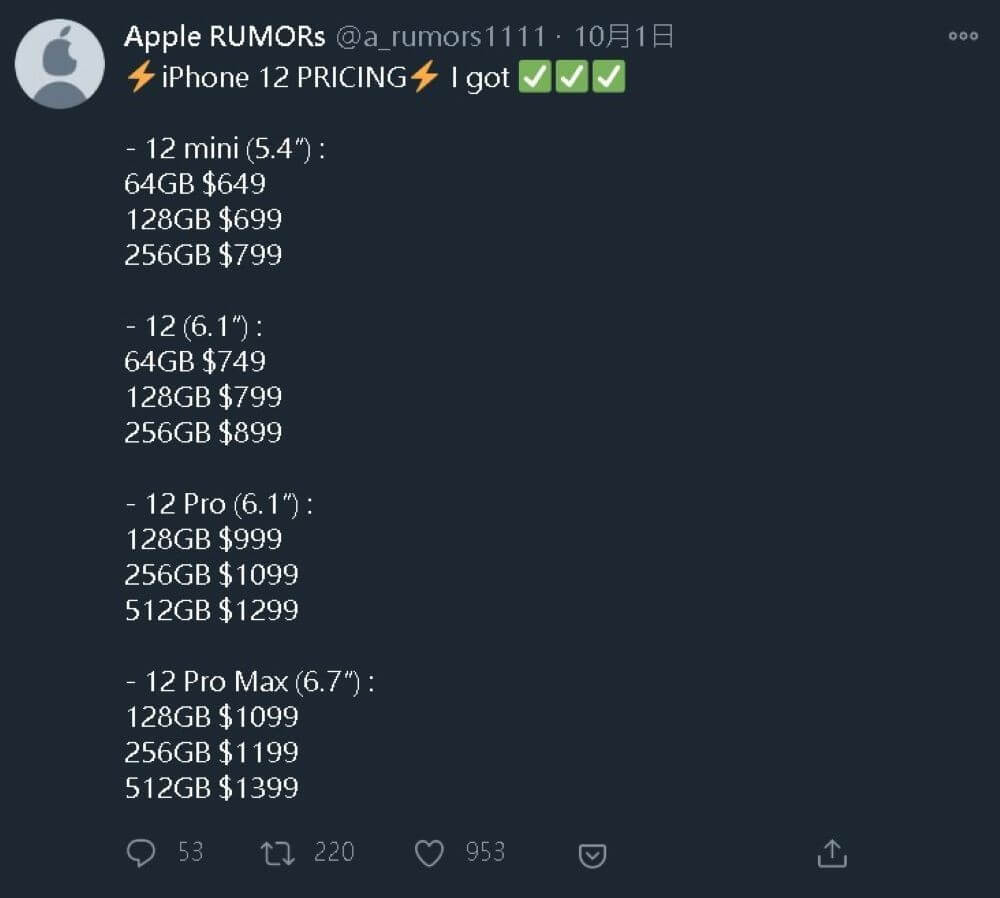Retweet this iPhone 12 pricing post
The width and height of the screenshot is (1000, 898).
click(x=277, y=853)
